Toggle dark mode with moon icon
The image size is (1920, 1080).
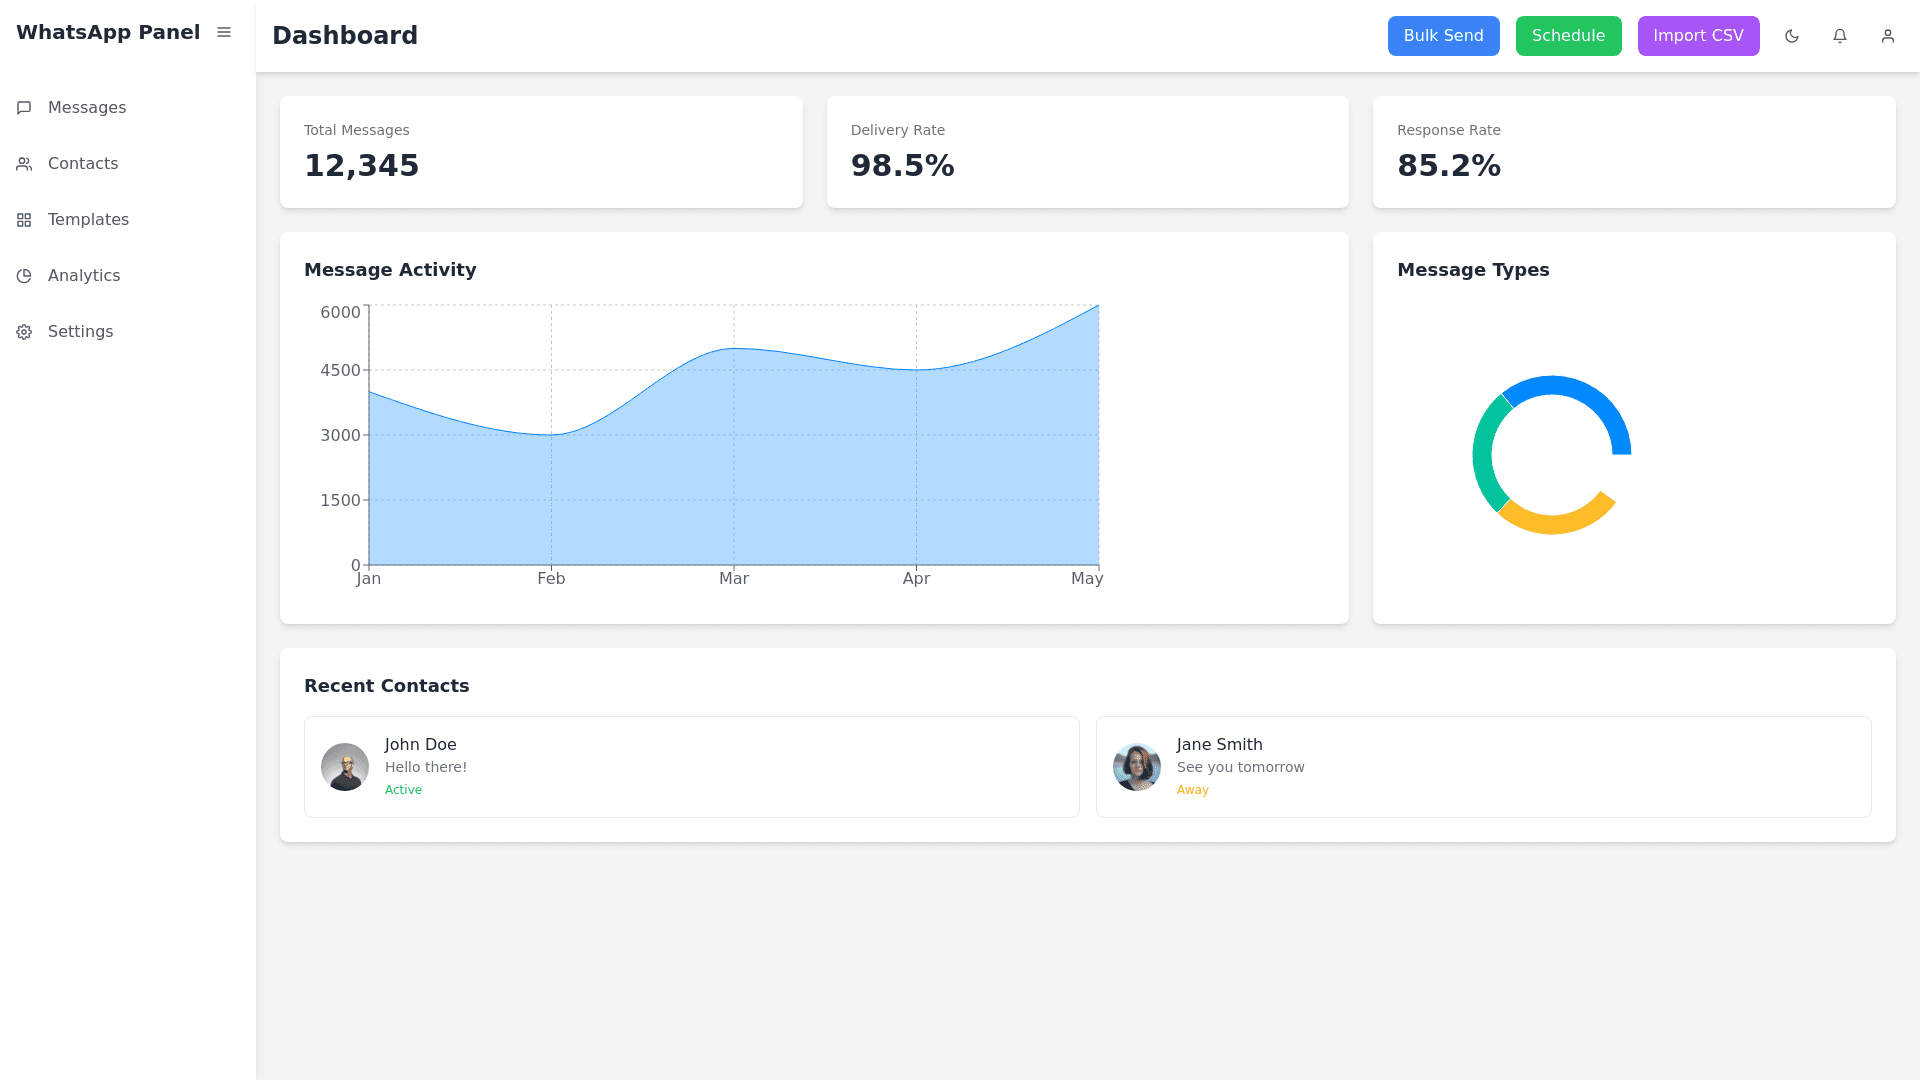(x=1791, y=36)
